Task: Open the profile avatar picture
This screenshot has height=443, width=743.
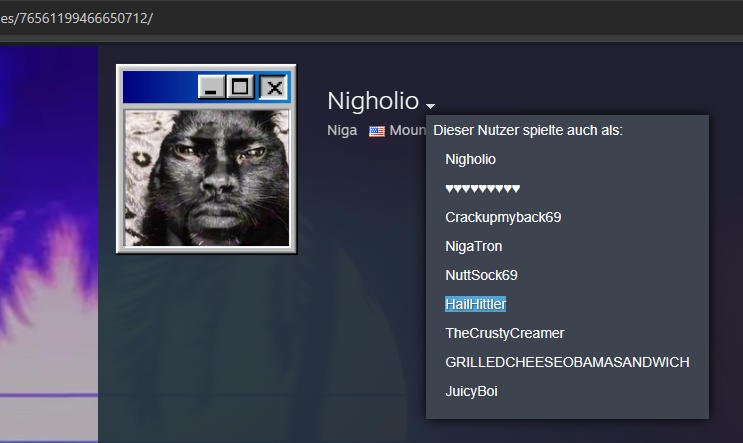Action: 206,177
